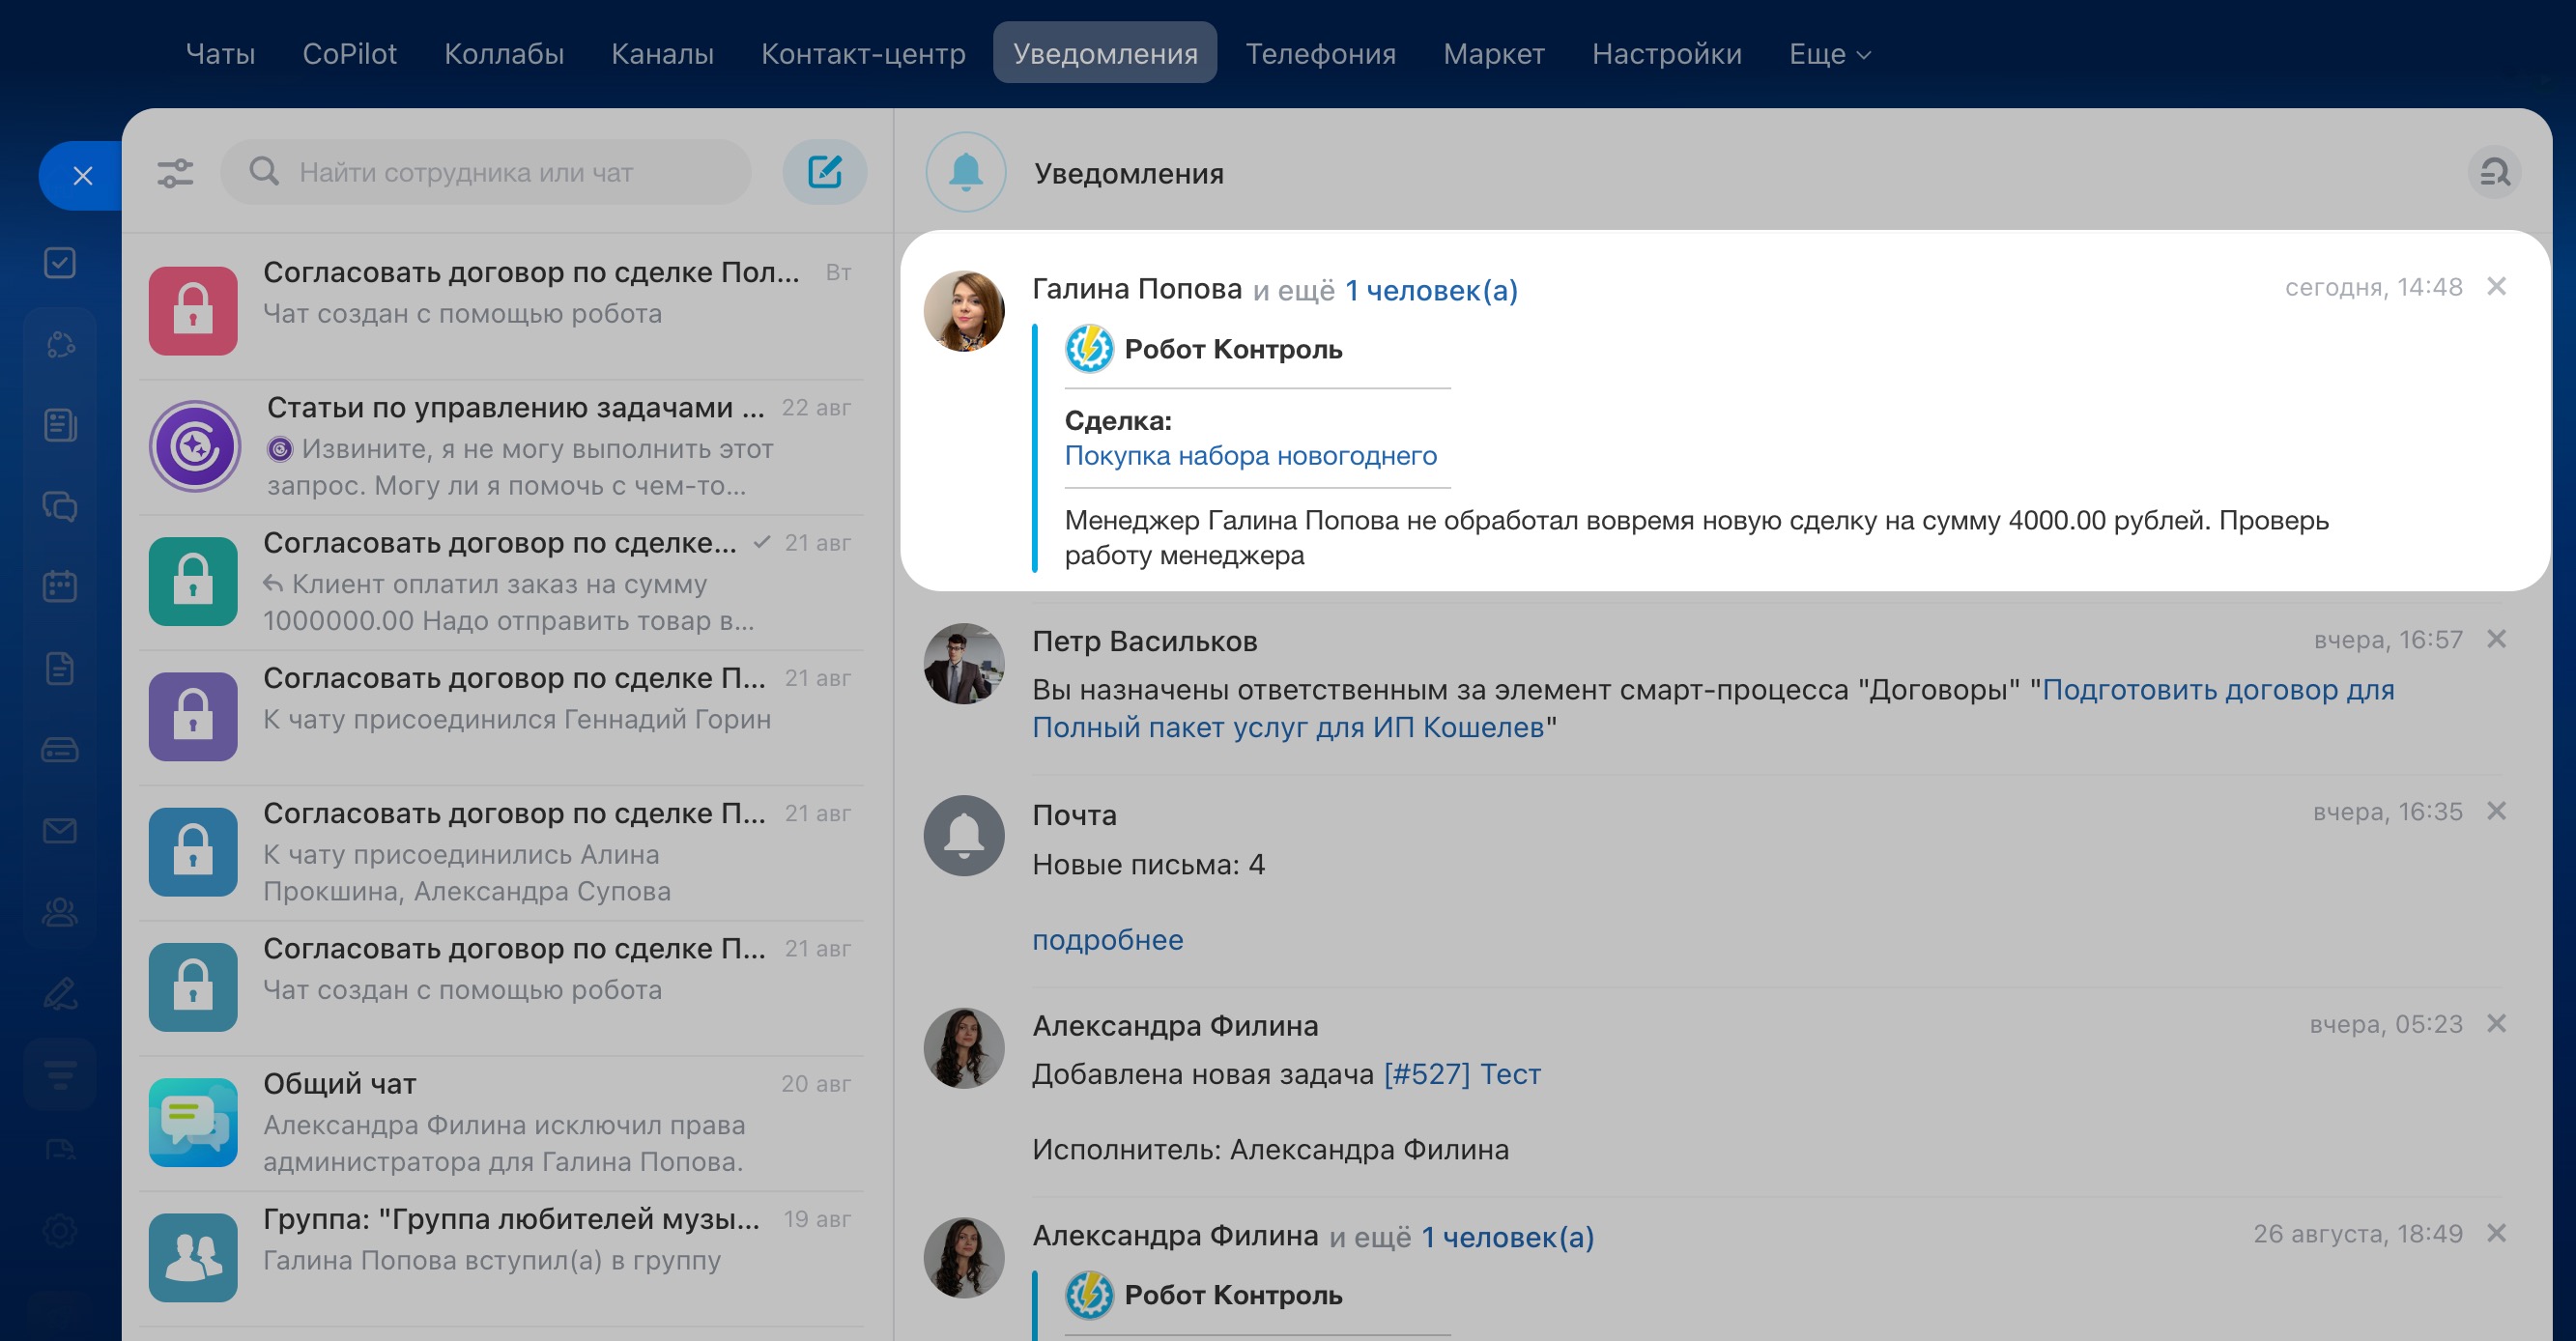Open the Телефония tab
Screen dimensions: 2576x1341
pyautogui.click(x=1320, y=53)
